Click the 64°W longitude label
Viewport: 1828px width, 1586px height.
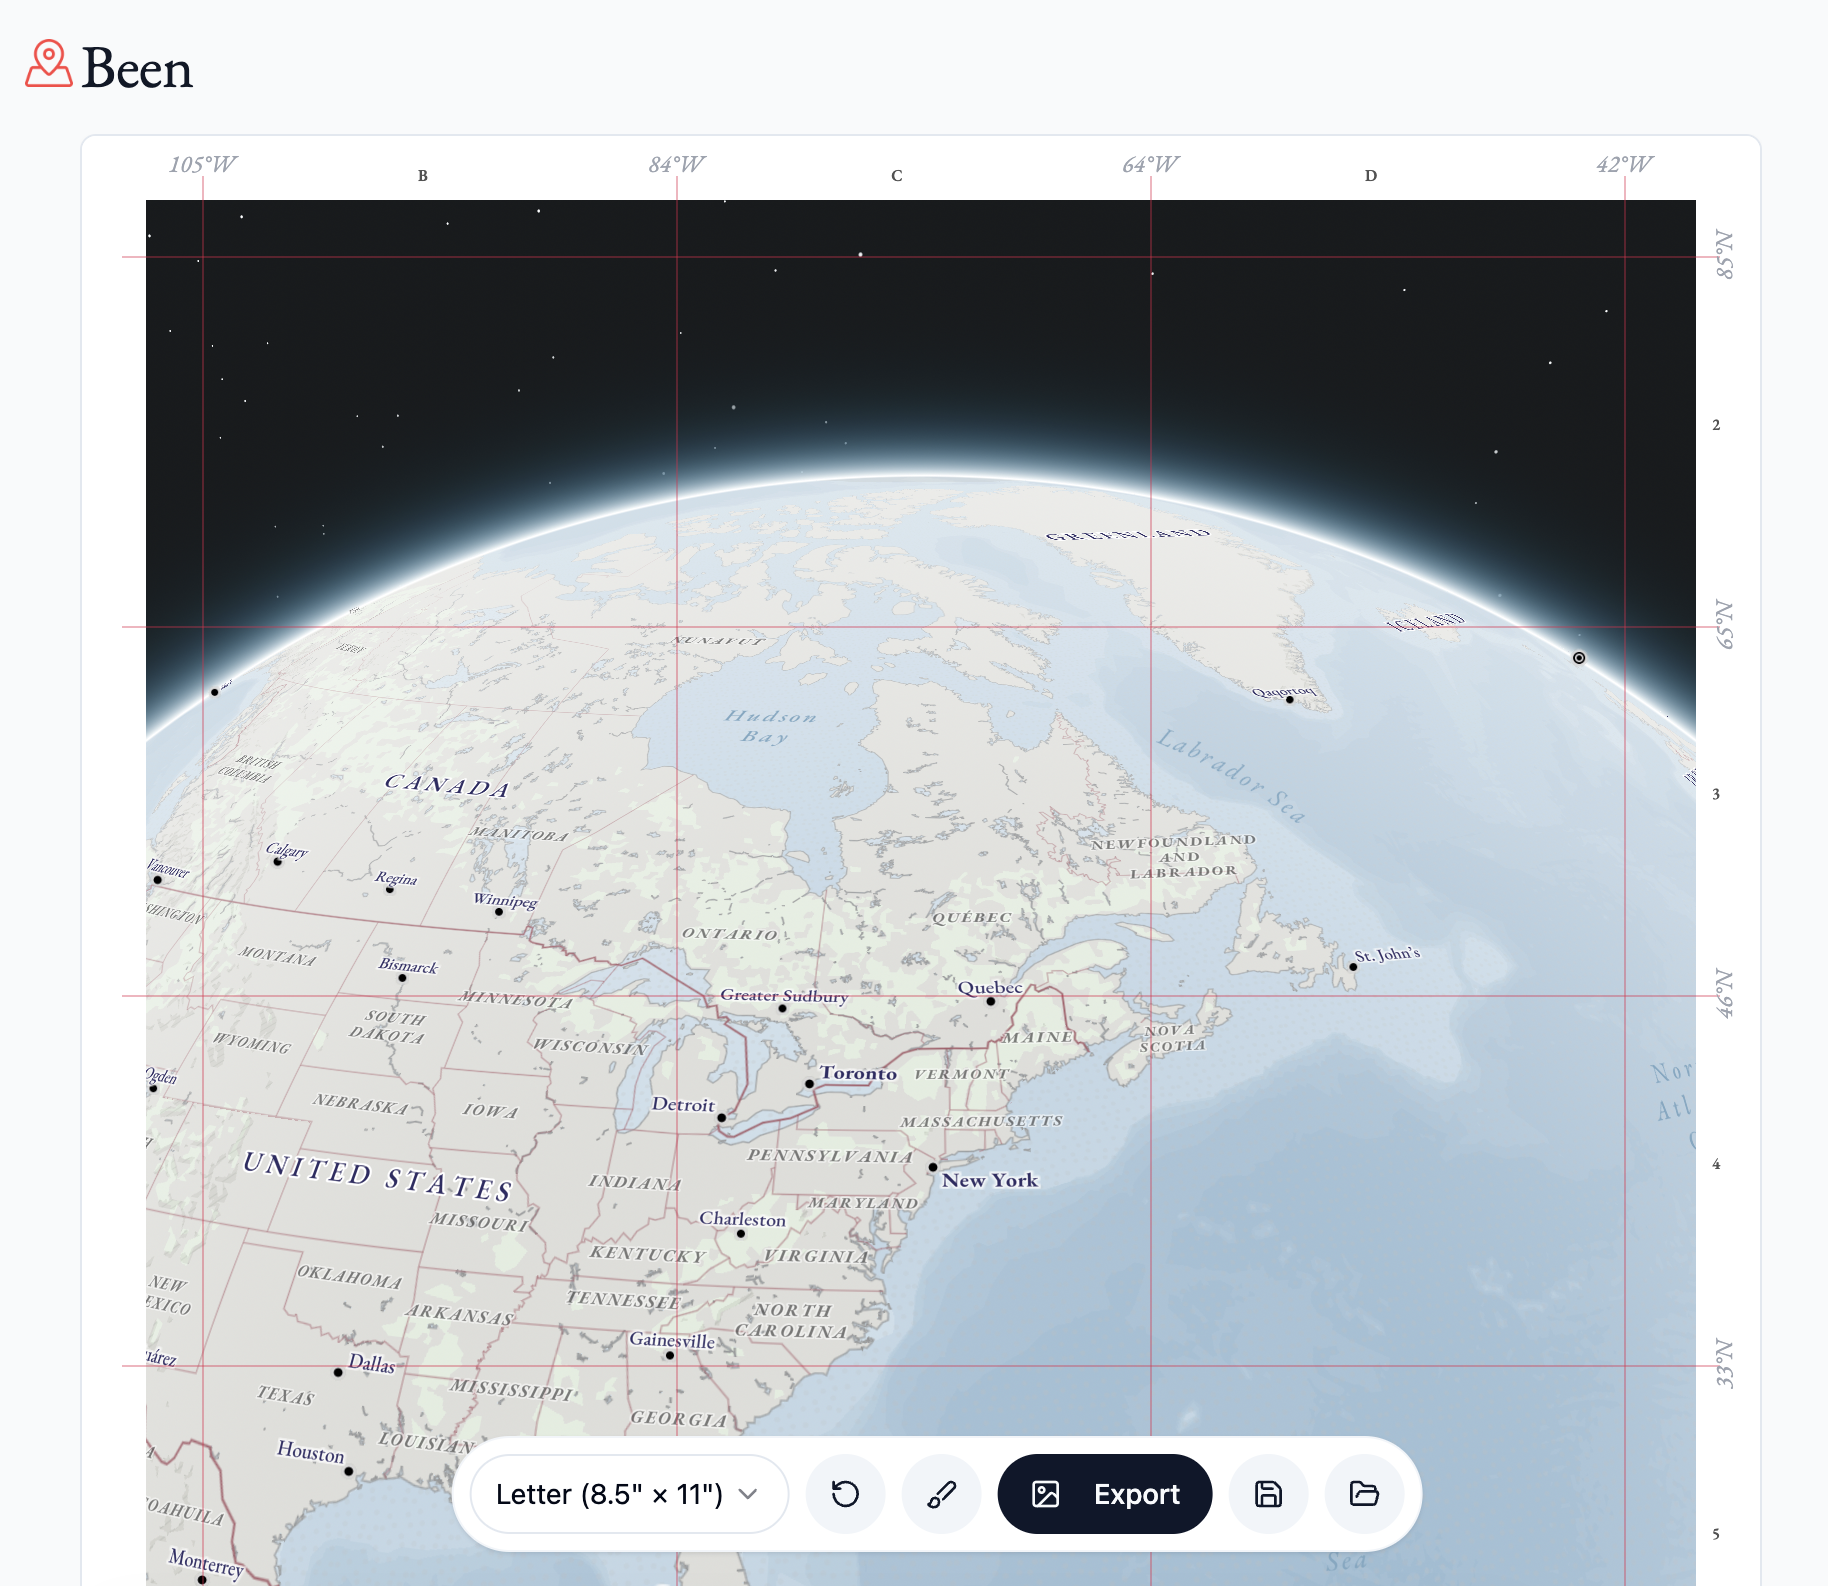point(1151,165)
